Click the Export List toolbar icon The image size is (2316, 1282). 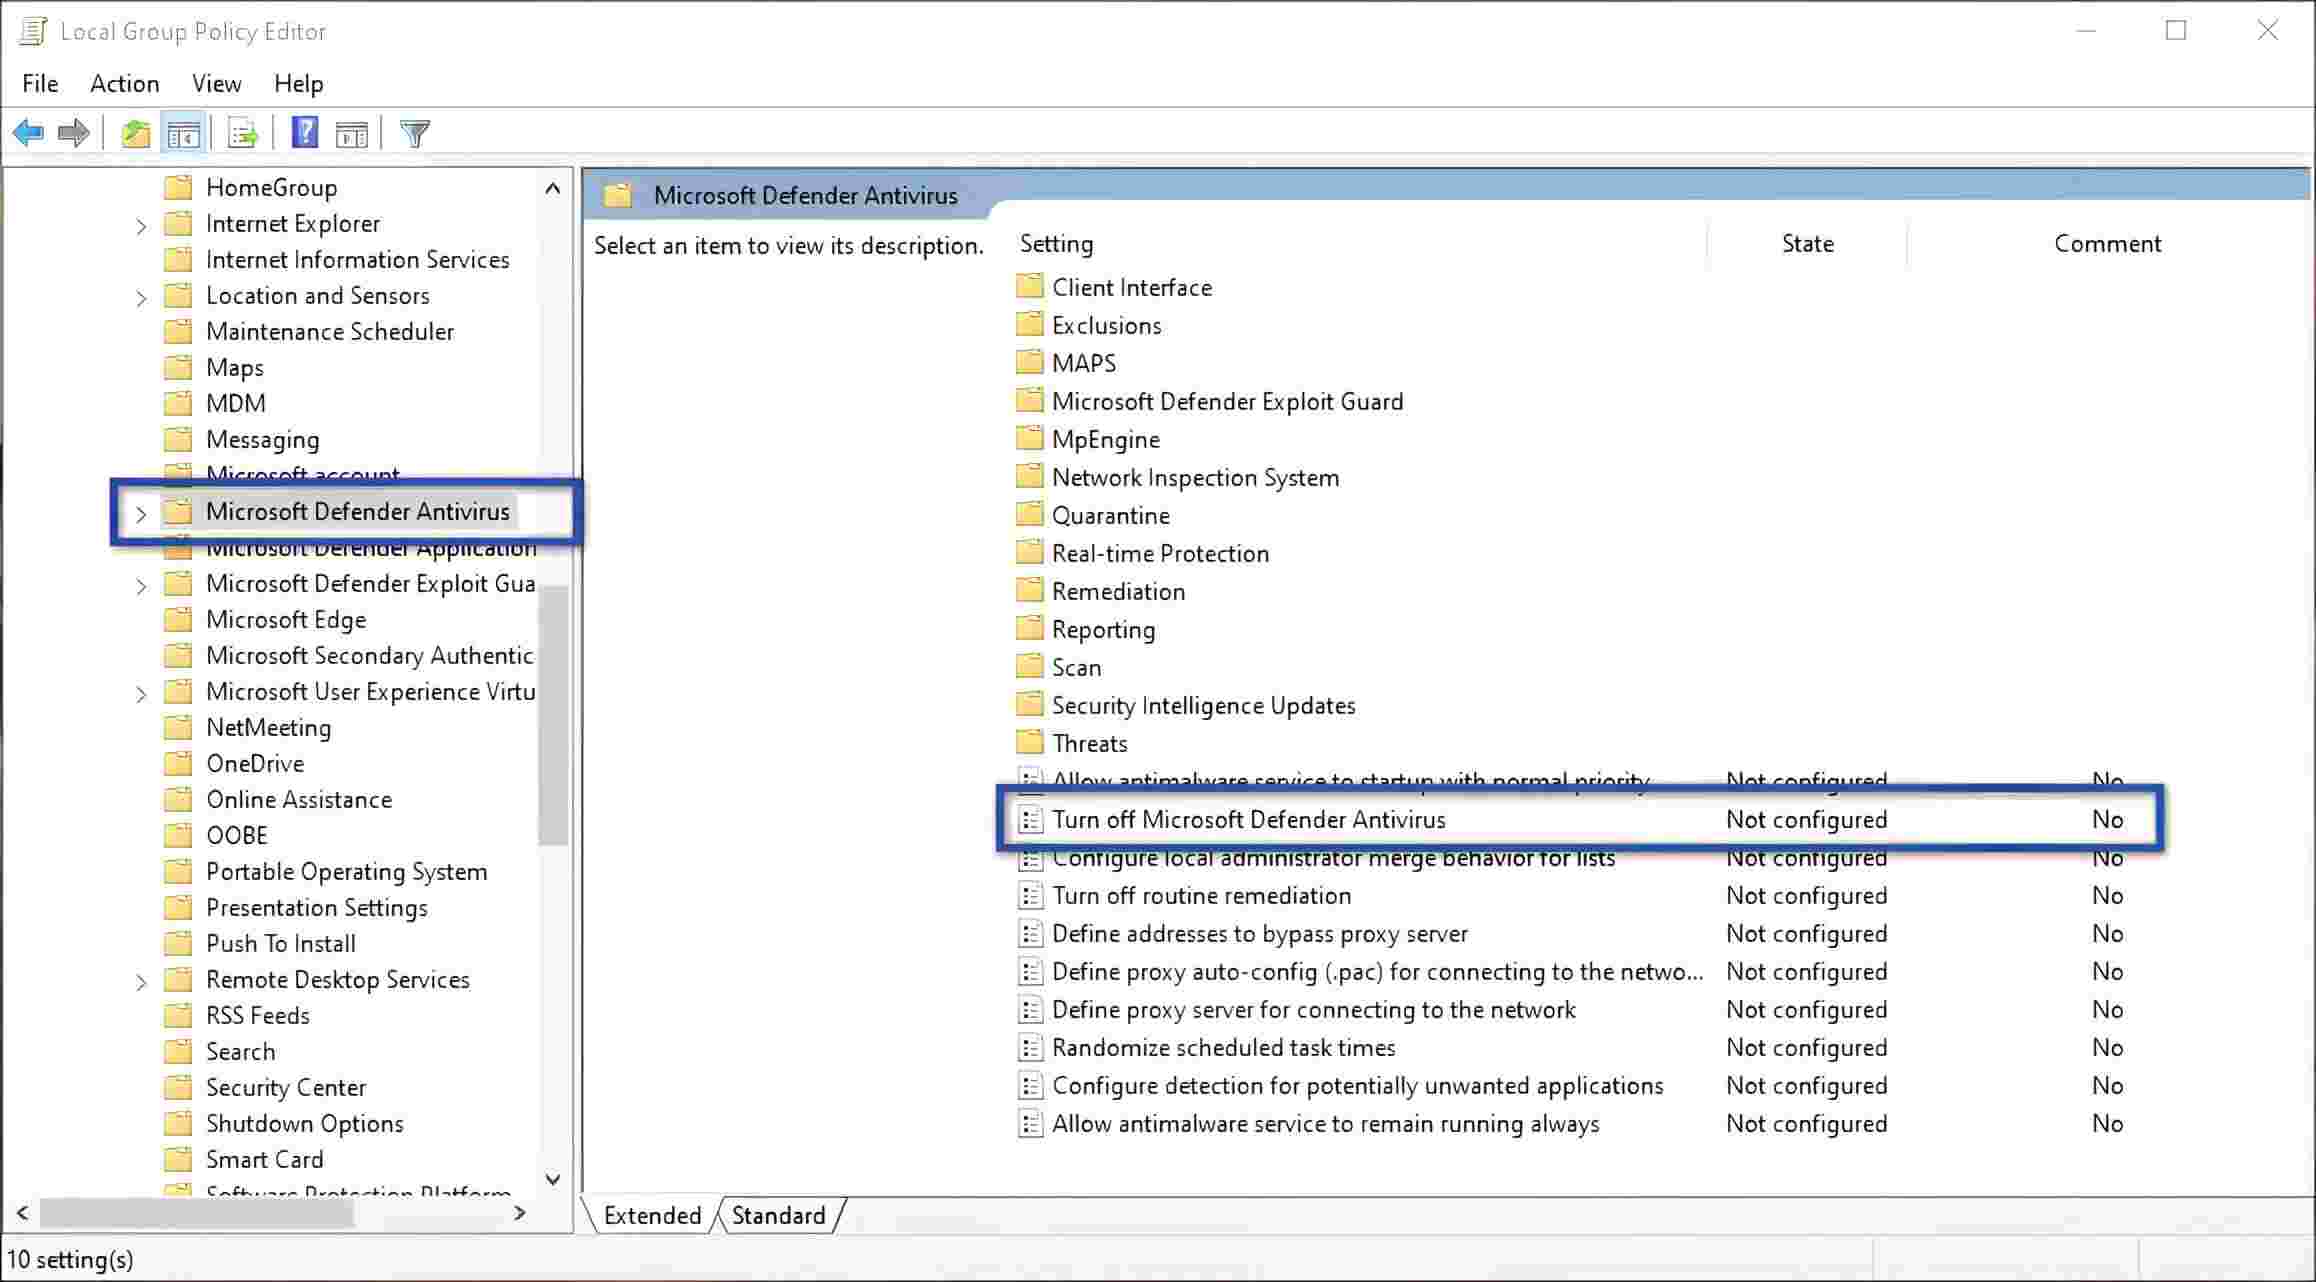[x=243, y=133]
